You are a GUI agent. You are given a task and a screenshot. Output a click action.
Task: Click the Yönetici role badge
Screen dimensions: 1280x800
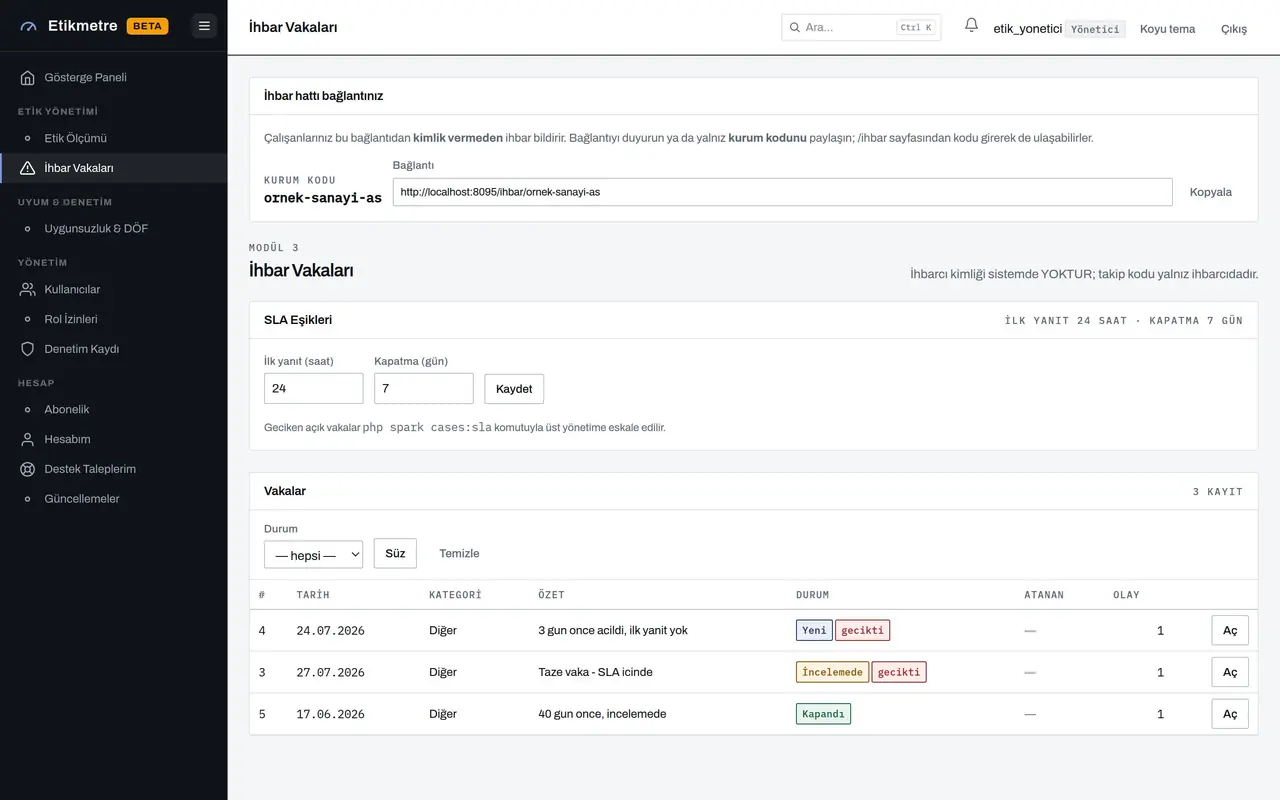1095,29
